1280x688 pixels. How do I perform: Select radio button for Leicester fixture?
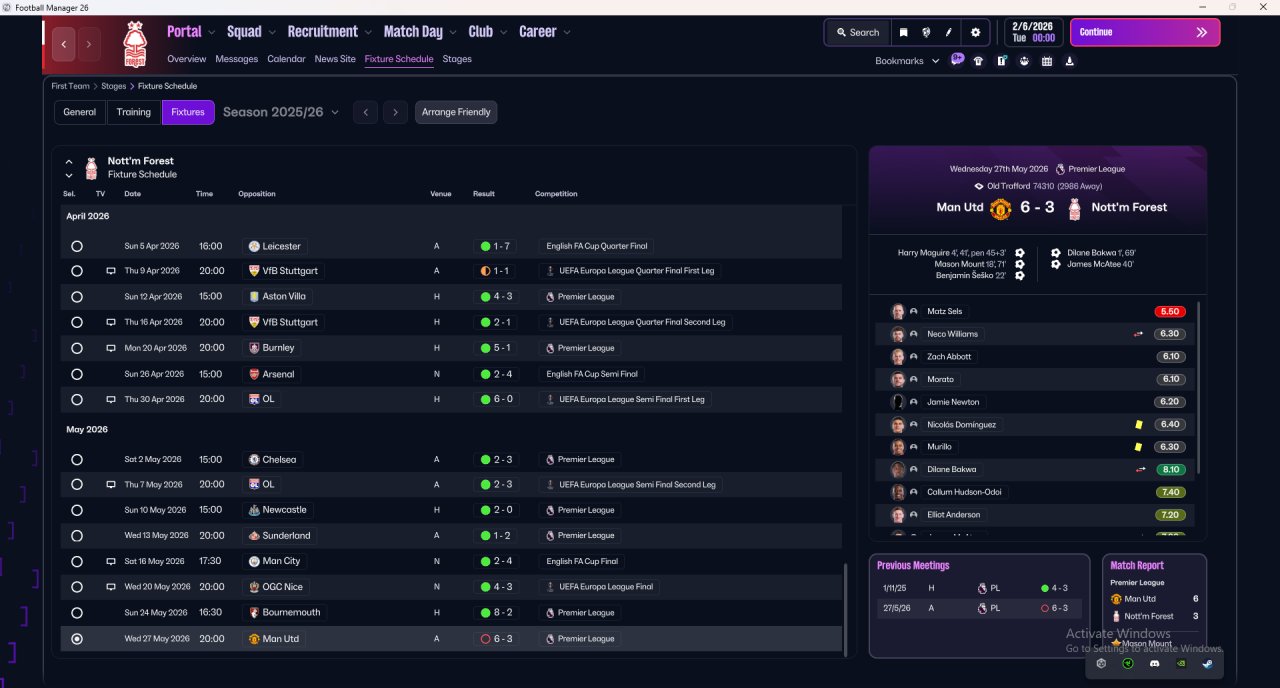click(x=77, y=246)
